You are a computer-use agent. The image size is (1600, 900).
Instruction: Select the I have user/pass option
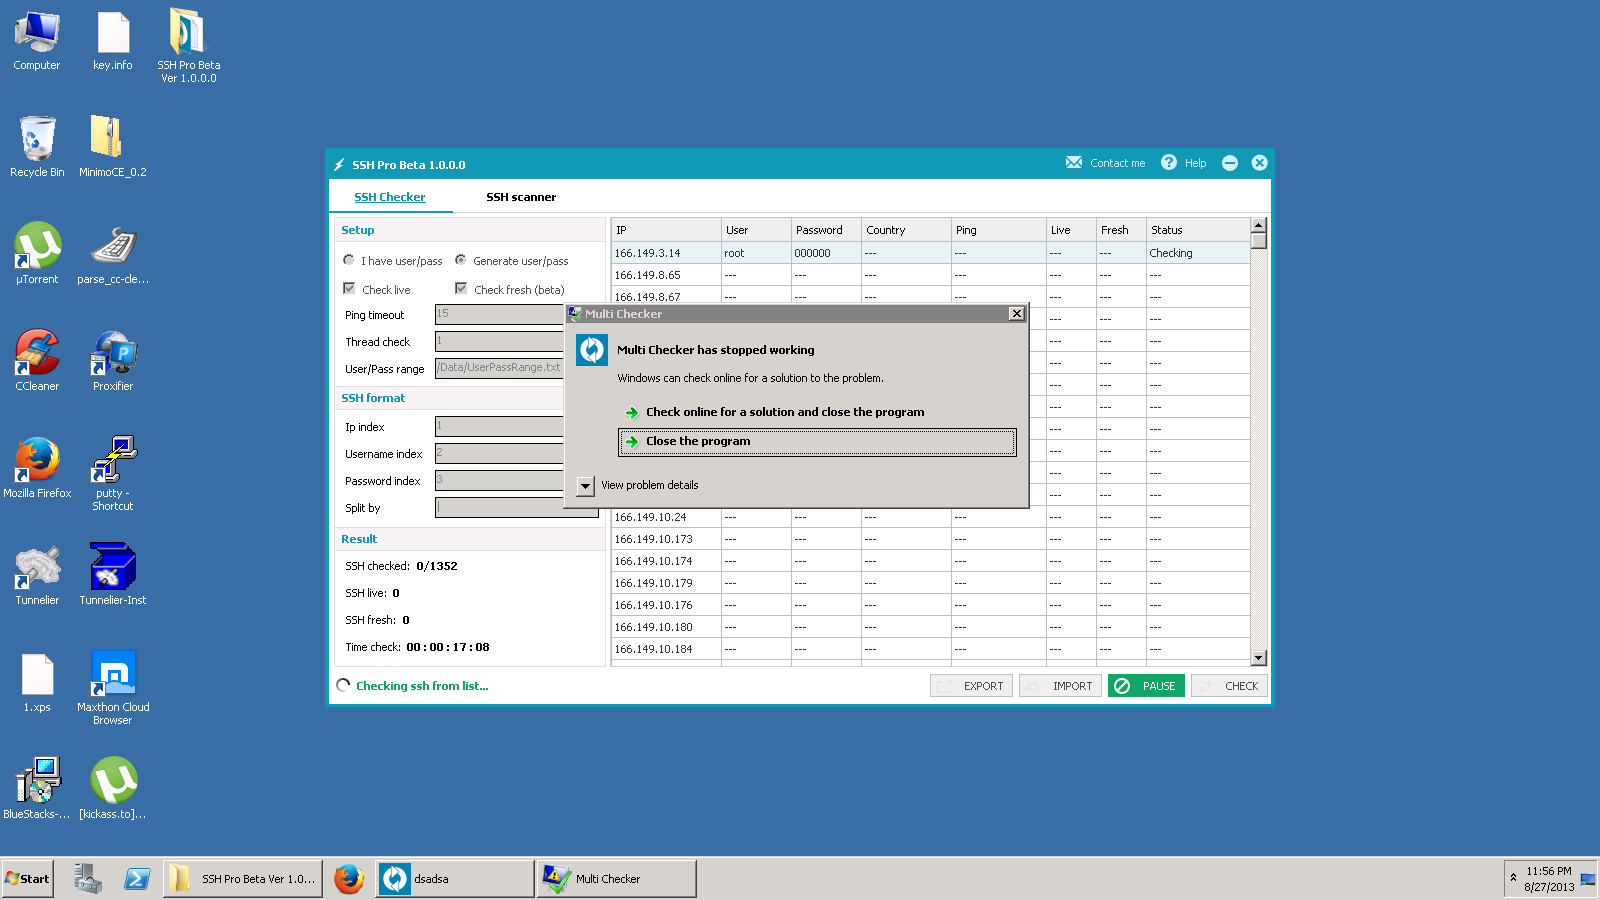tap(349, 260)
